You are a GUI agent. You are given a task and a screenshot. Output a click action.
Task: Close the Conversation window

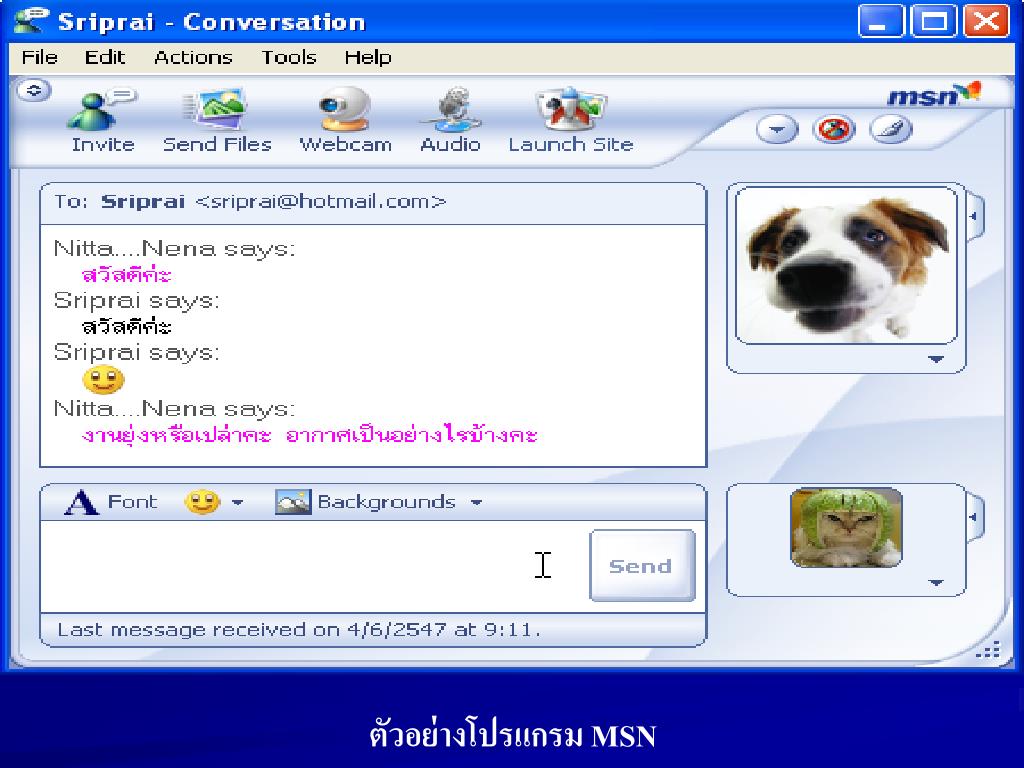point(986,22)
